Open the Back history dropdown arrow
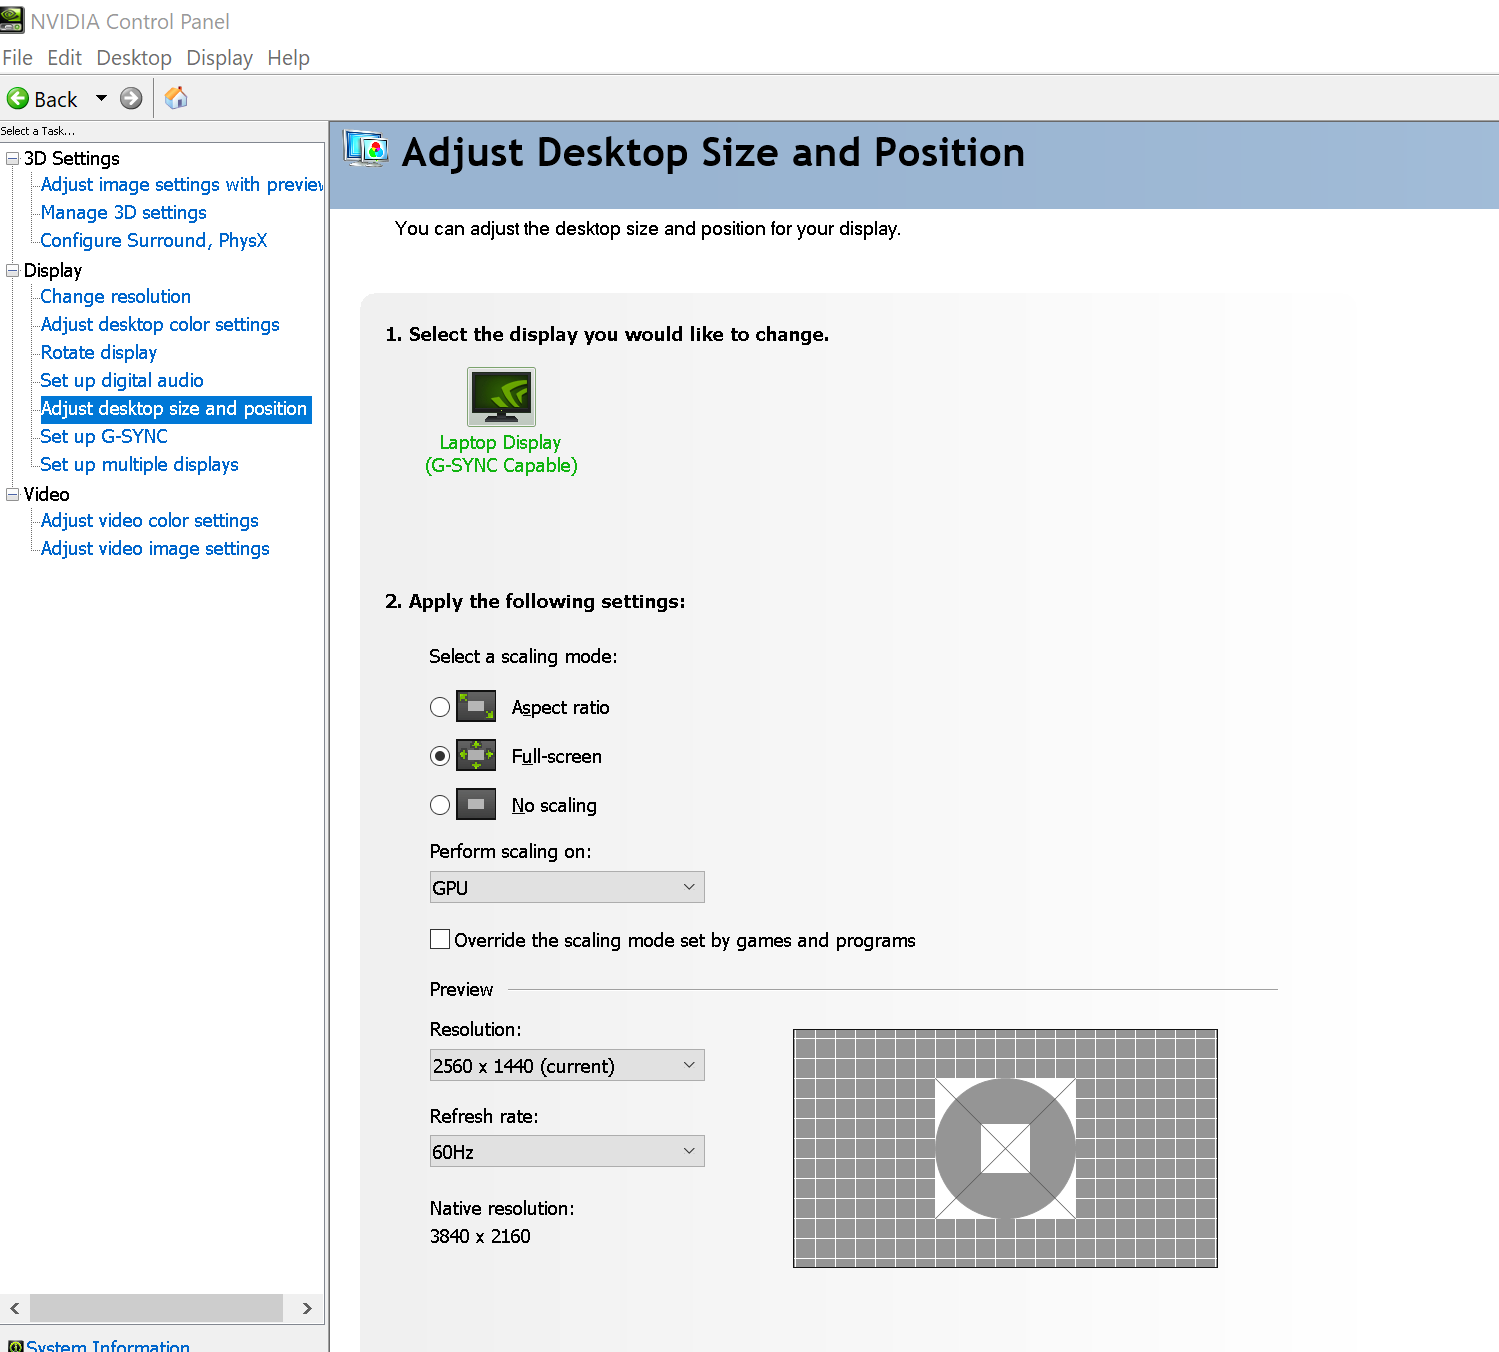 point(101,98)
